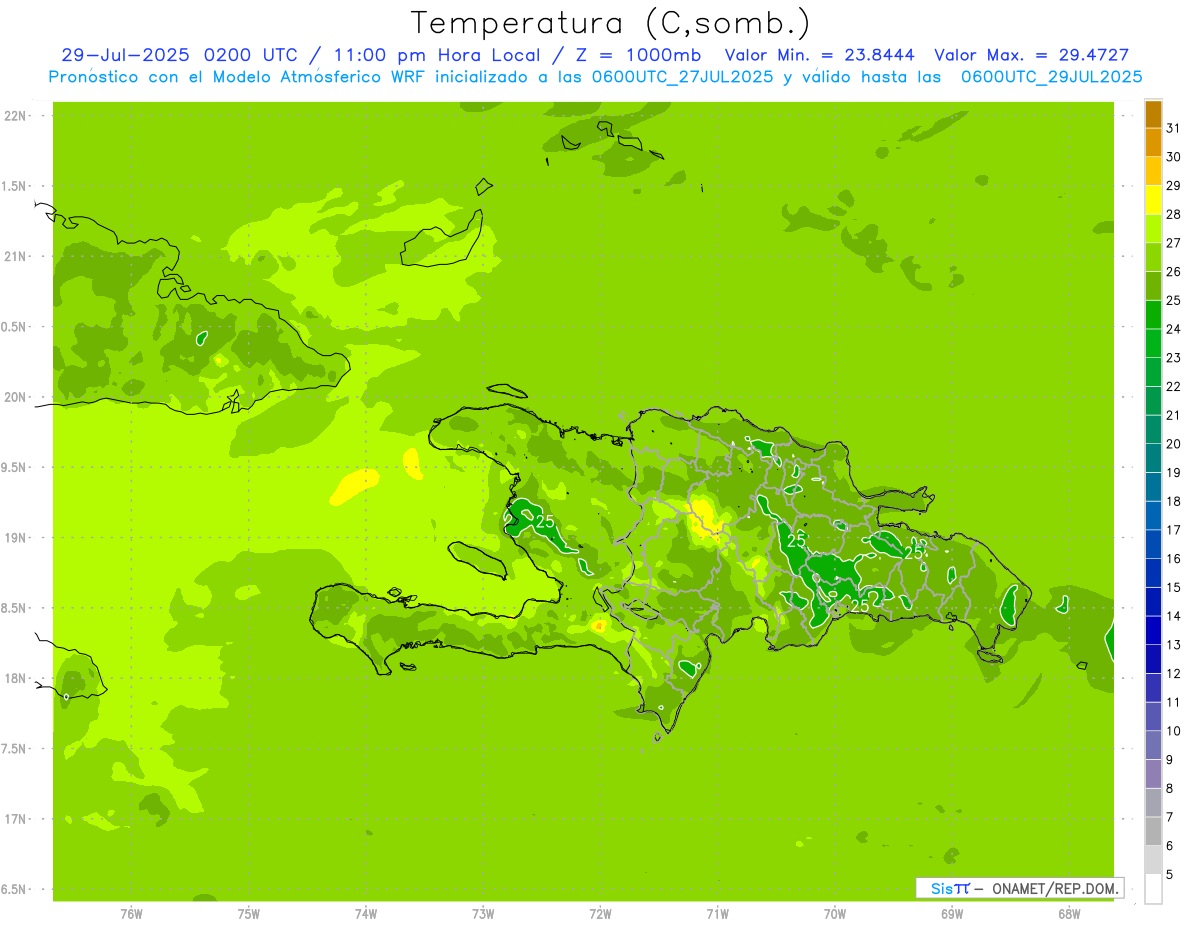Click the legend value '11'
Screen dimensions: 1200x927
click(1174, 702)
